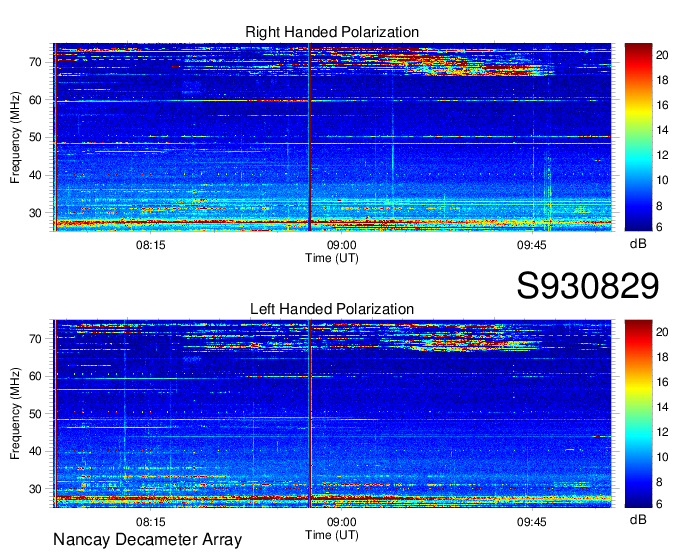The height and width of the screenshot is (552, 680).
Task: Click the 20 value on top colorbar
Action: point(662,55)
